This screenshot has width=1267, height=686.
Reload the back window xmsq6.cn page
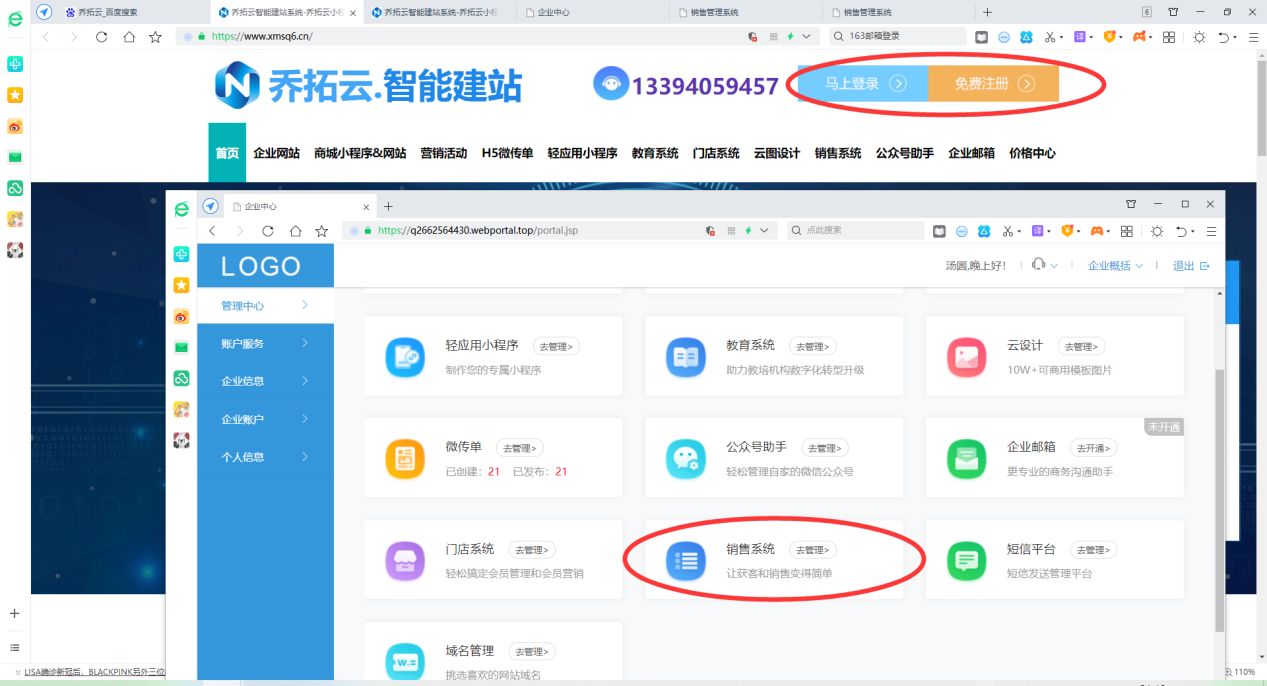pyautogui.click(x=101, y=37)
